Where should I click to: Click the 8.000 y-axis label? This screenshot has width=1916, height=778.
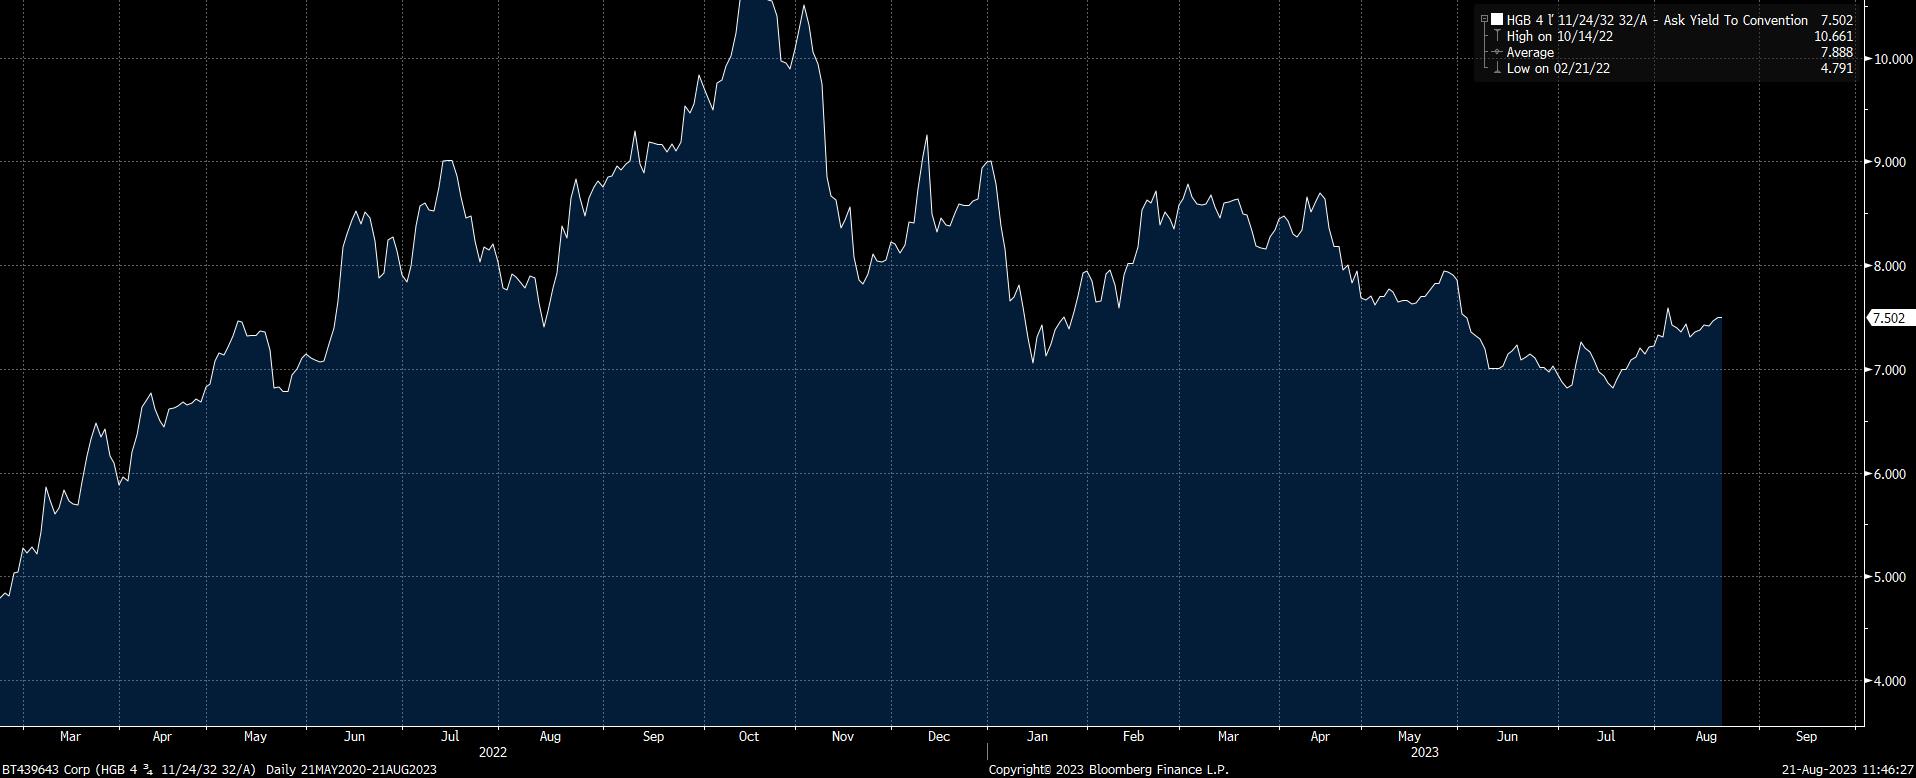pyautogui.click(x=1890, y=266)
